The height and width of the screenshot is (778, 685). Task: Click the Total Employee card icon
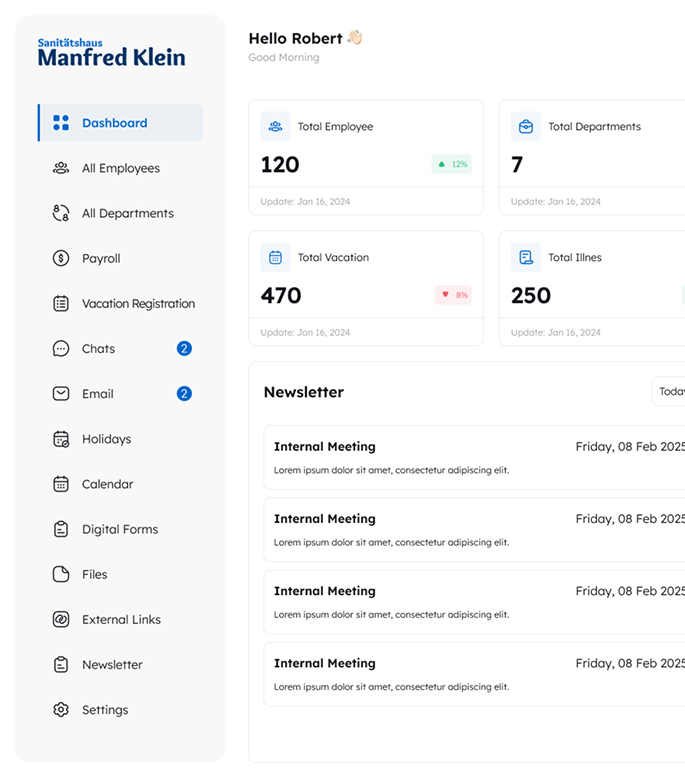tap(275, 127)
